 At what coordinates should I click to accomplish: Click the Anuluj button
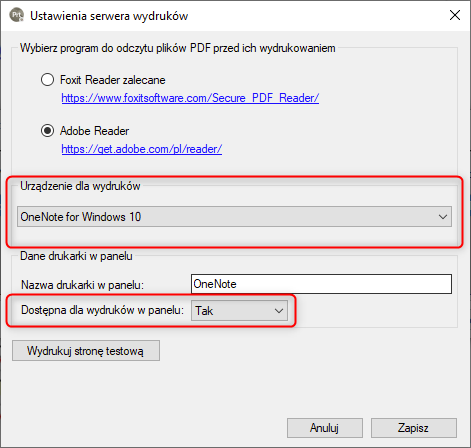(x=325, y=428)
